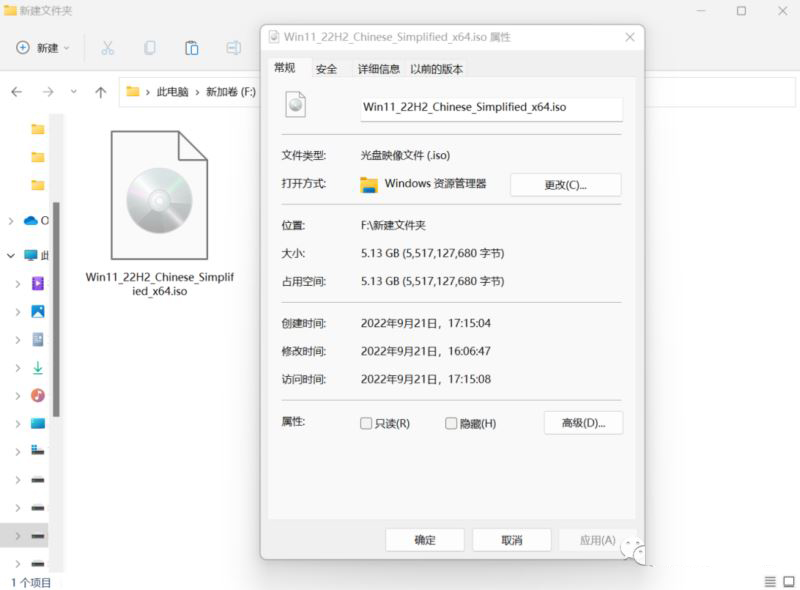The width and height of the screenshot is (800, 590).
Task: Click the 取消 button
Action: [512, 540]
